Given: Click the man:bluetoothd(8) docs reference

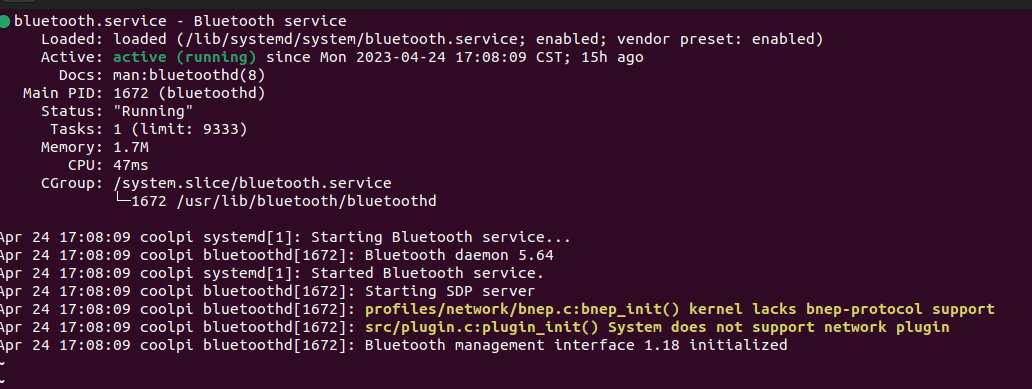Looking at the screenshot, I should (x=189, y=75).
